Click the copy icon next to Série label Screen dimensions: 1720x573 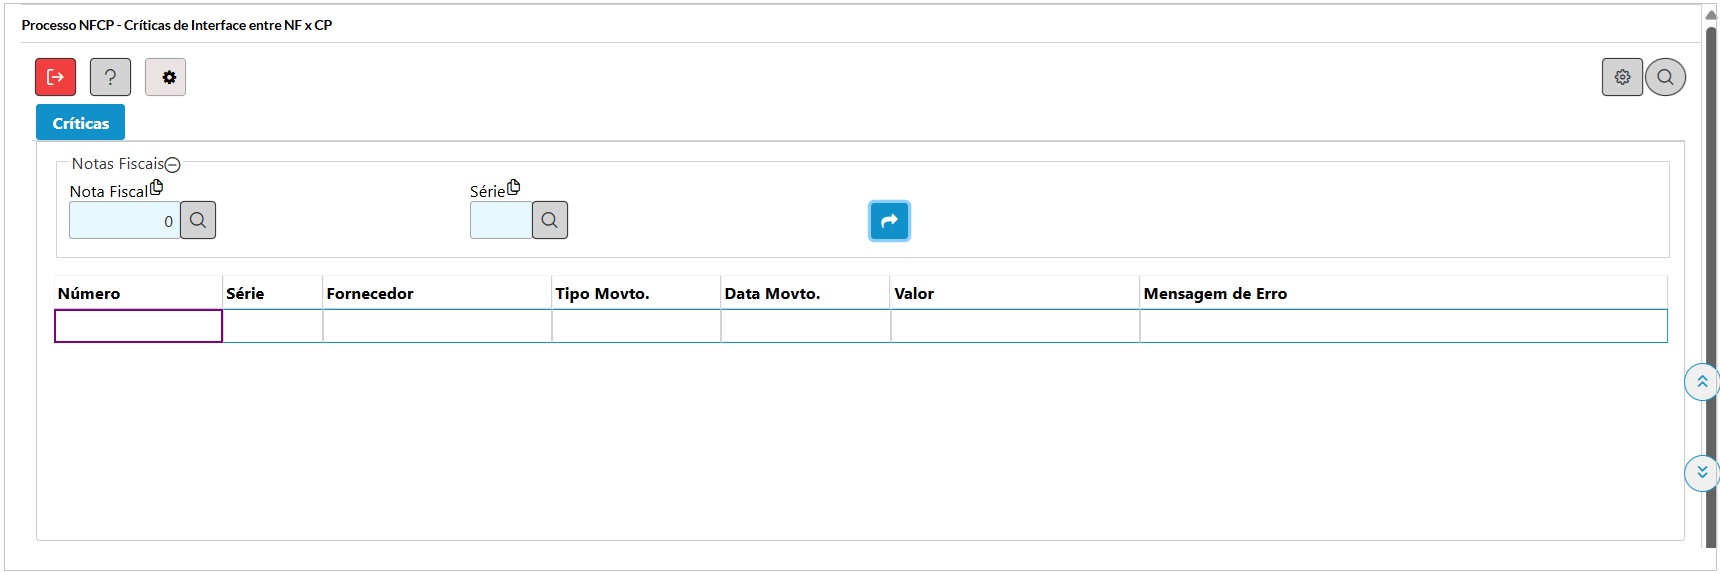[514, 187]
